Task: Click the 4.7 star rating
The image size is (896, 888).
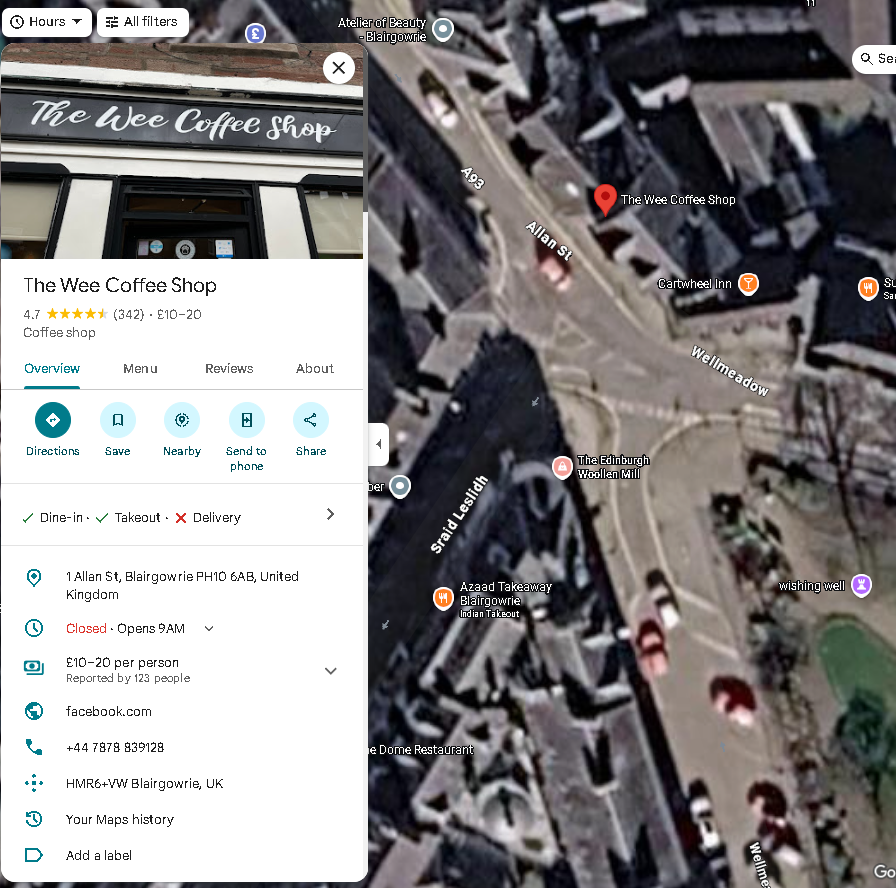Action: pos(65,314)
